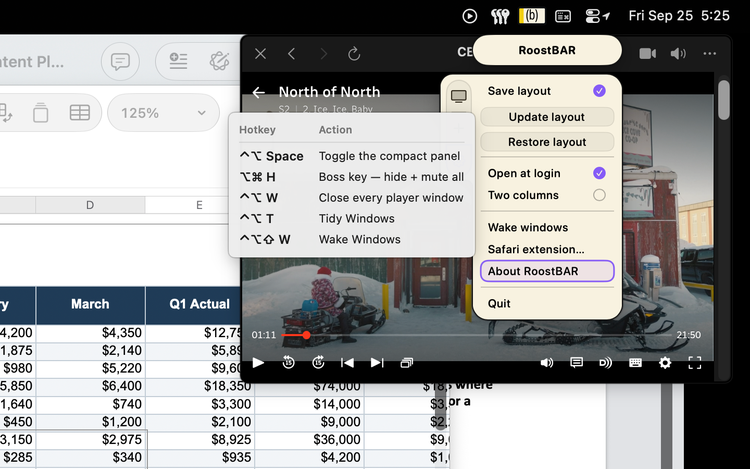This screenshot has width=750, height=469.
Task: Click the date and time in menu bar
Action: pos(679,16)
